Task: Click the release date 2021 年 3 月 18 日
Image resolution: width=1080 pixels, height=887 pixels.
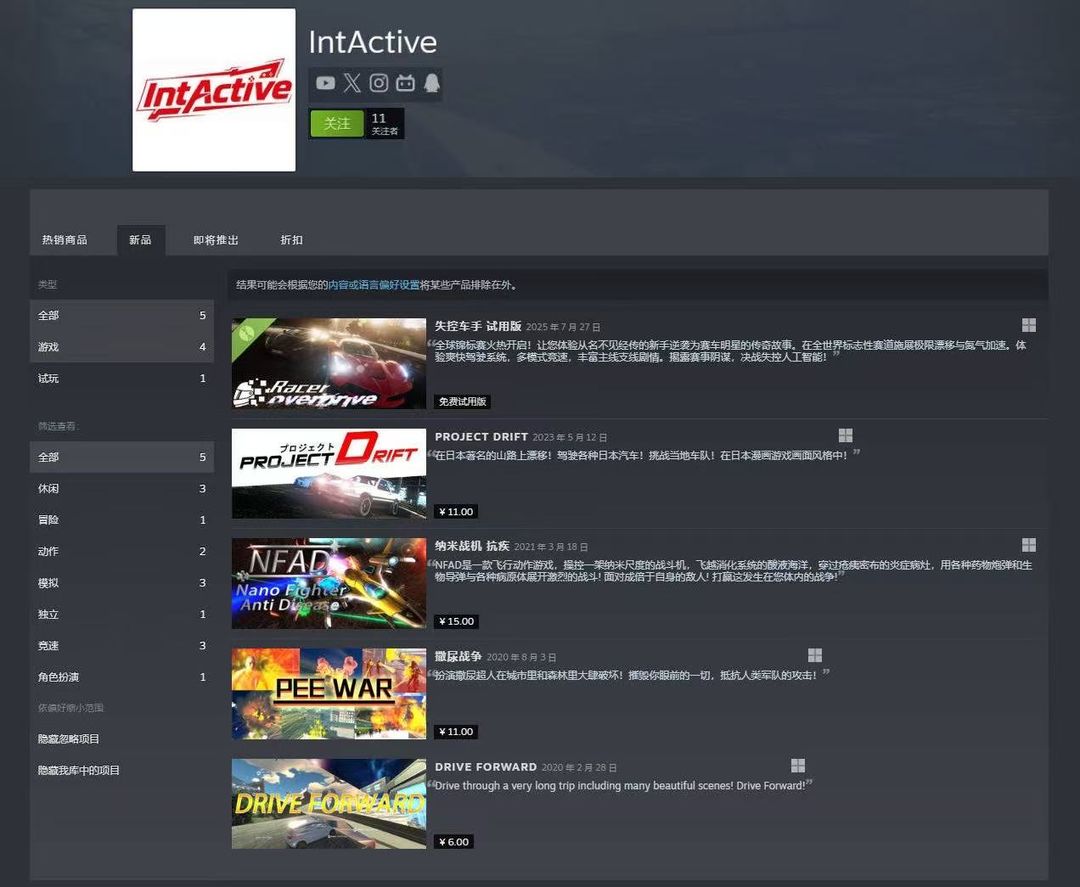Action: point(551,547)
